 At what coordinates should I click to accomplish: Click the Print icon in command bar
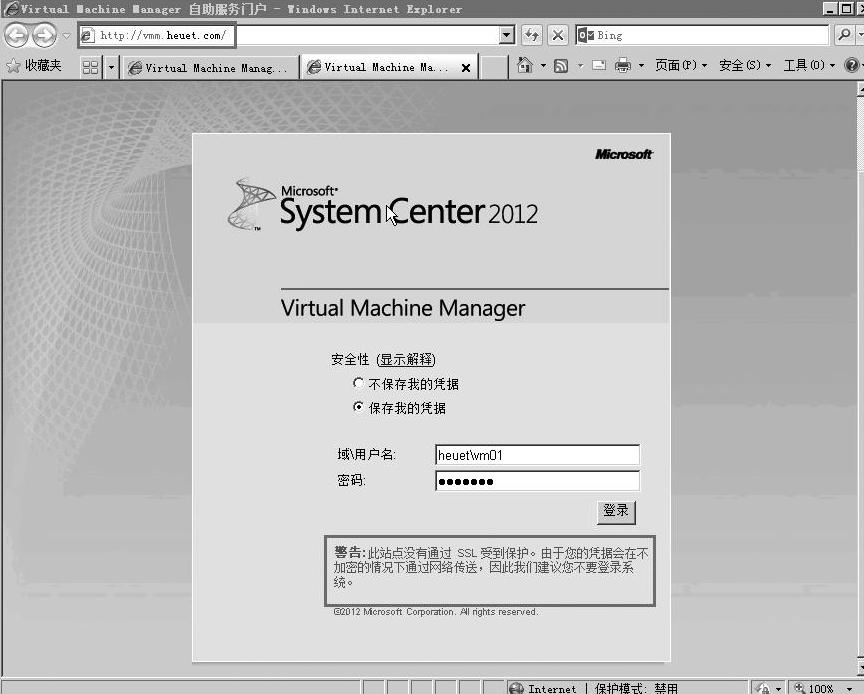pyautogui.click(x=622, y=66)
